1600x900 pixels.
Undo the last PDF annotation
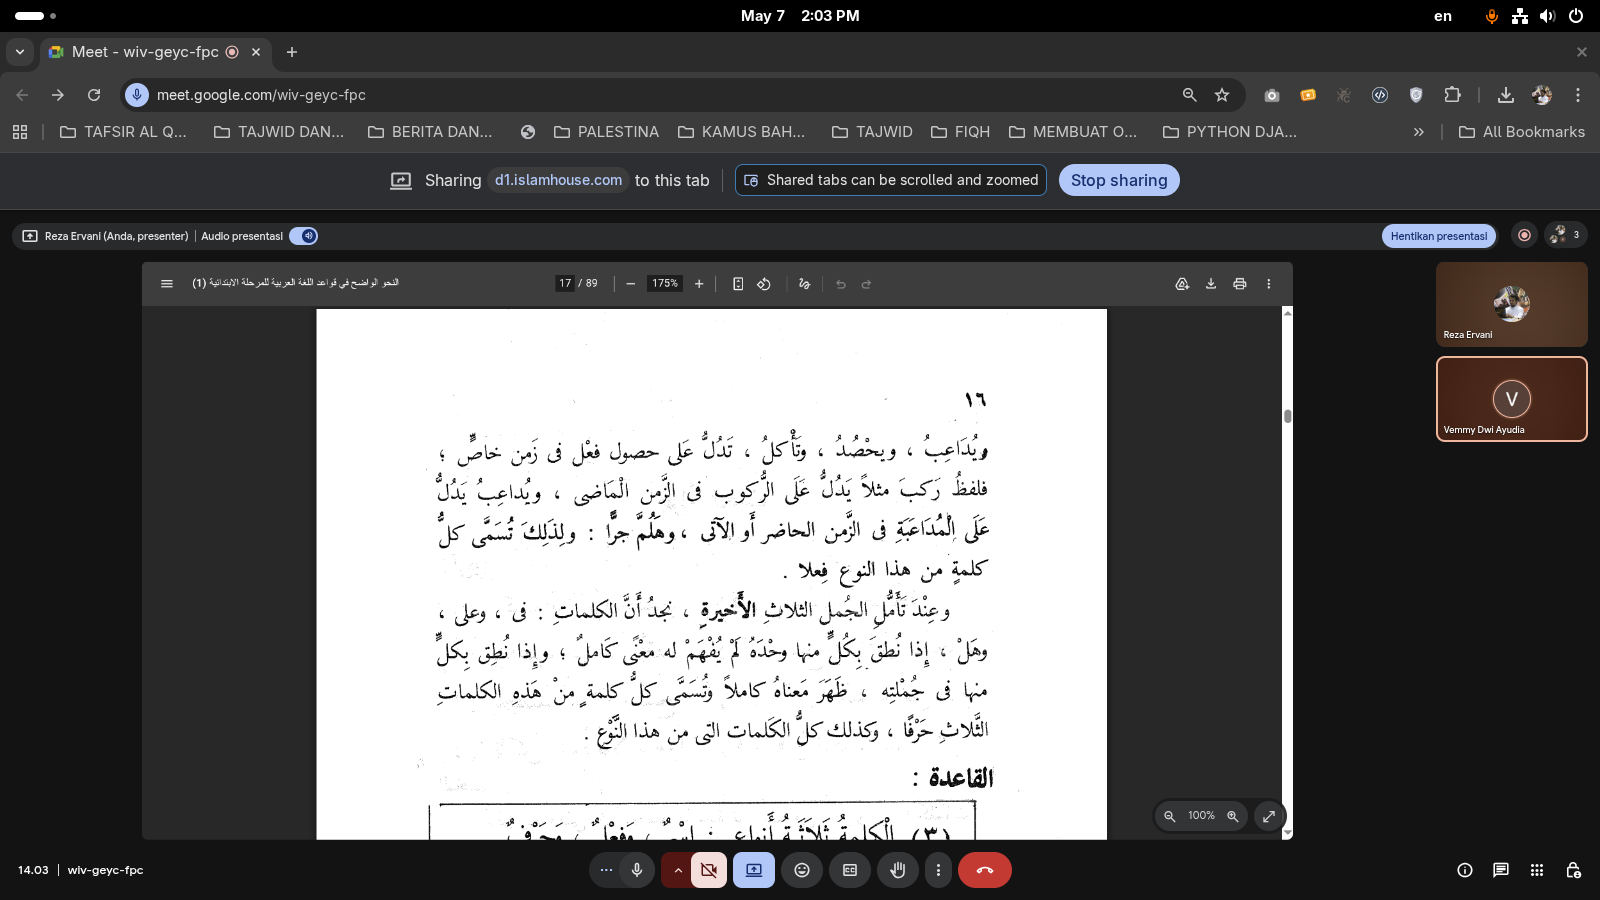click(841, 284)
